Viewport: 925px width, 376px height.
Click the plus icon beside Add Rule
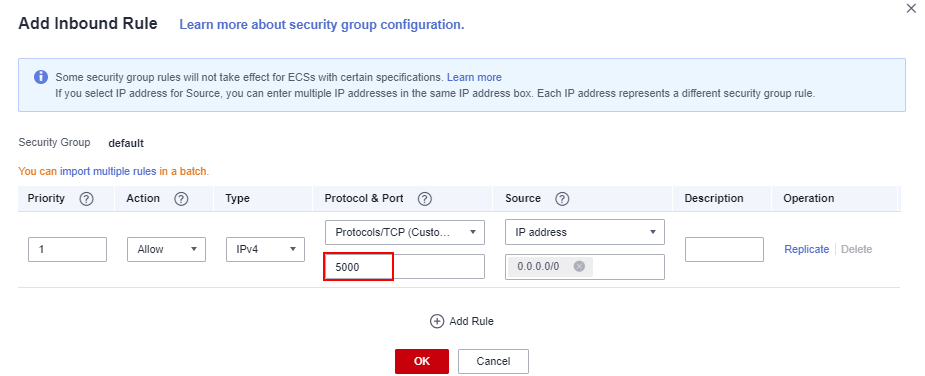pyautogui.click(x=437, y=321)
